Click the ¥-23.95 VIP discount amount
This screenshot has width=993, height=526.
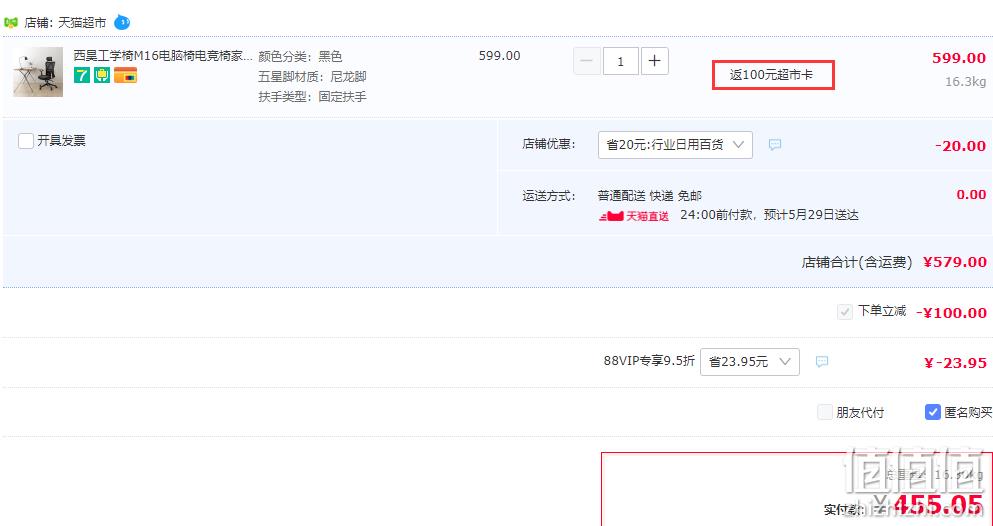click(x=955, y=363)
